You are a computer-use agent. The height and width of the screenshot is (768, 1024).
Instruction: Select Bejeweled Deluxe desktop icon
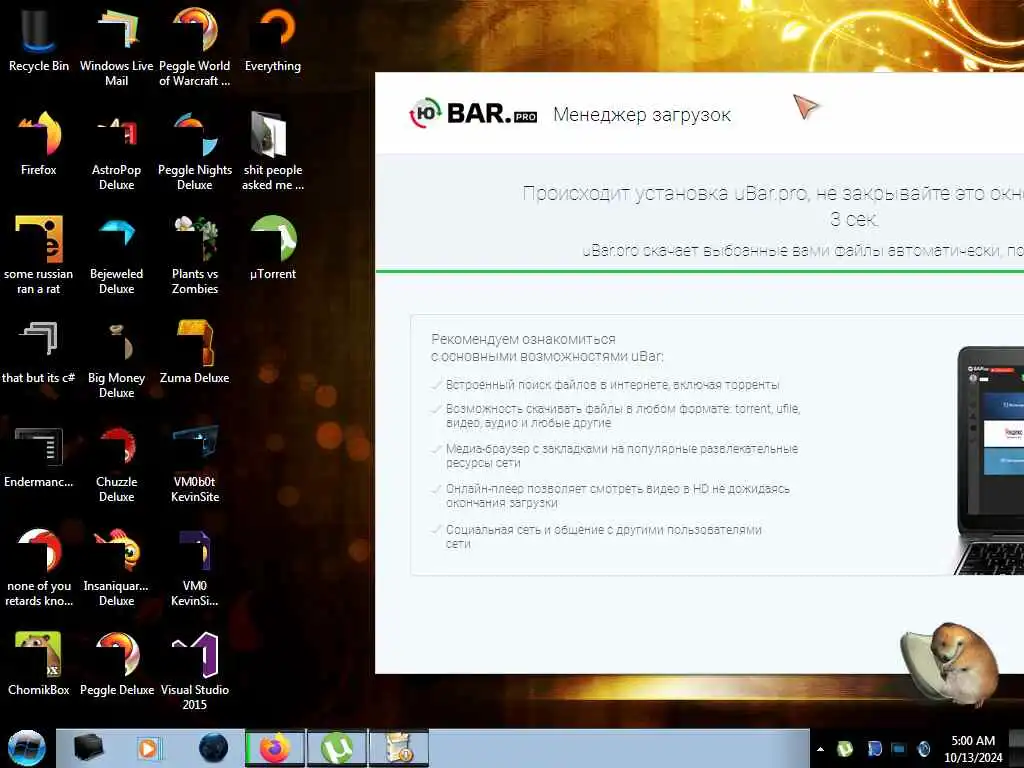pyautogui.click(x=116, y=255)
